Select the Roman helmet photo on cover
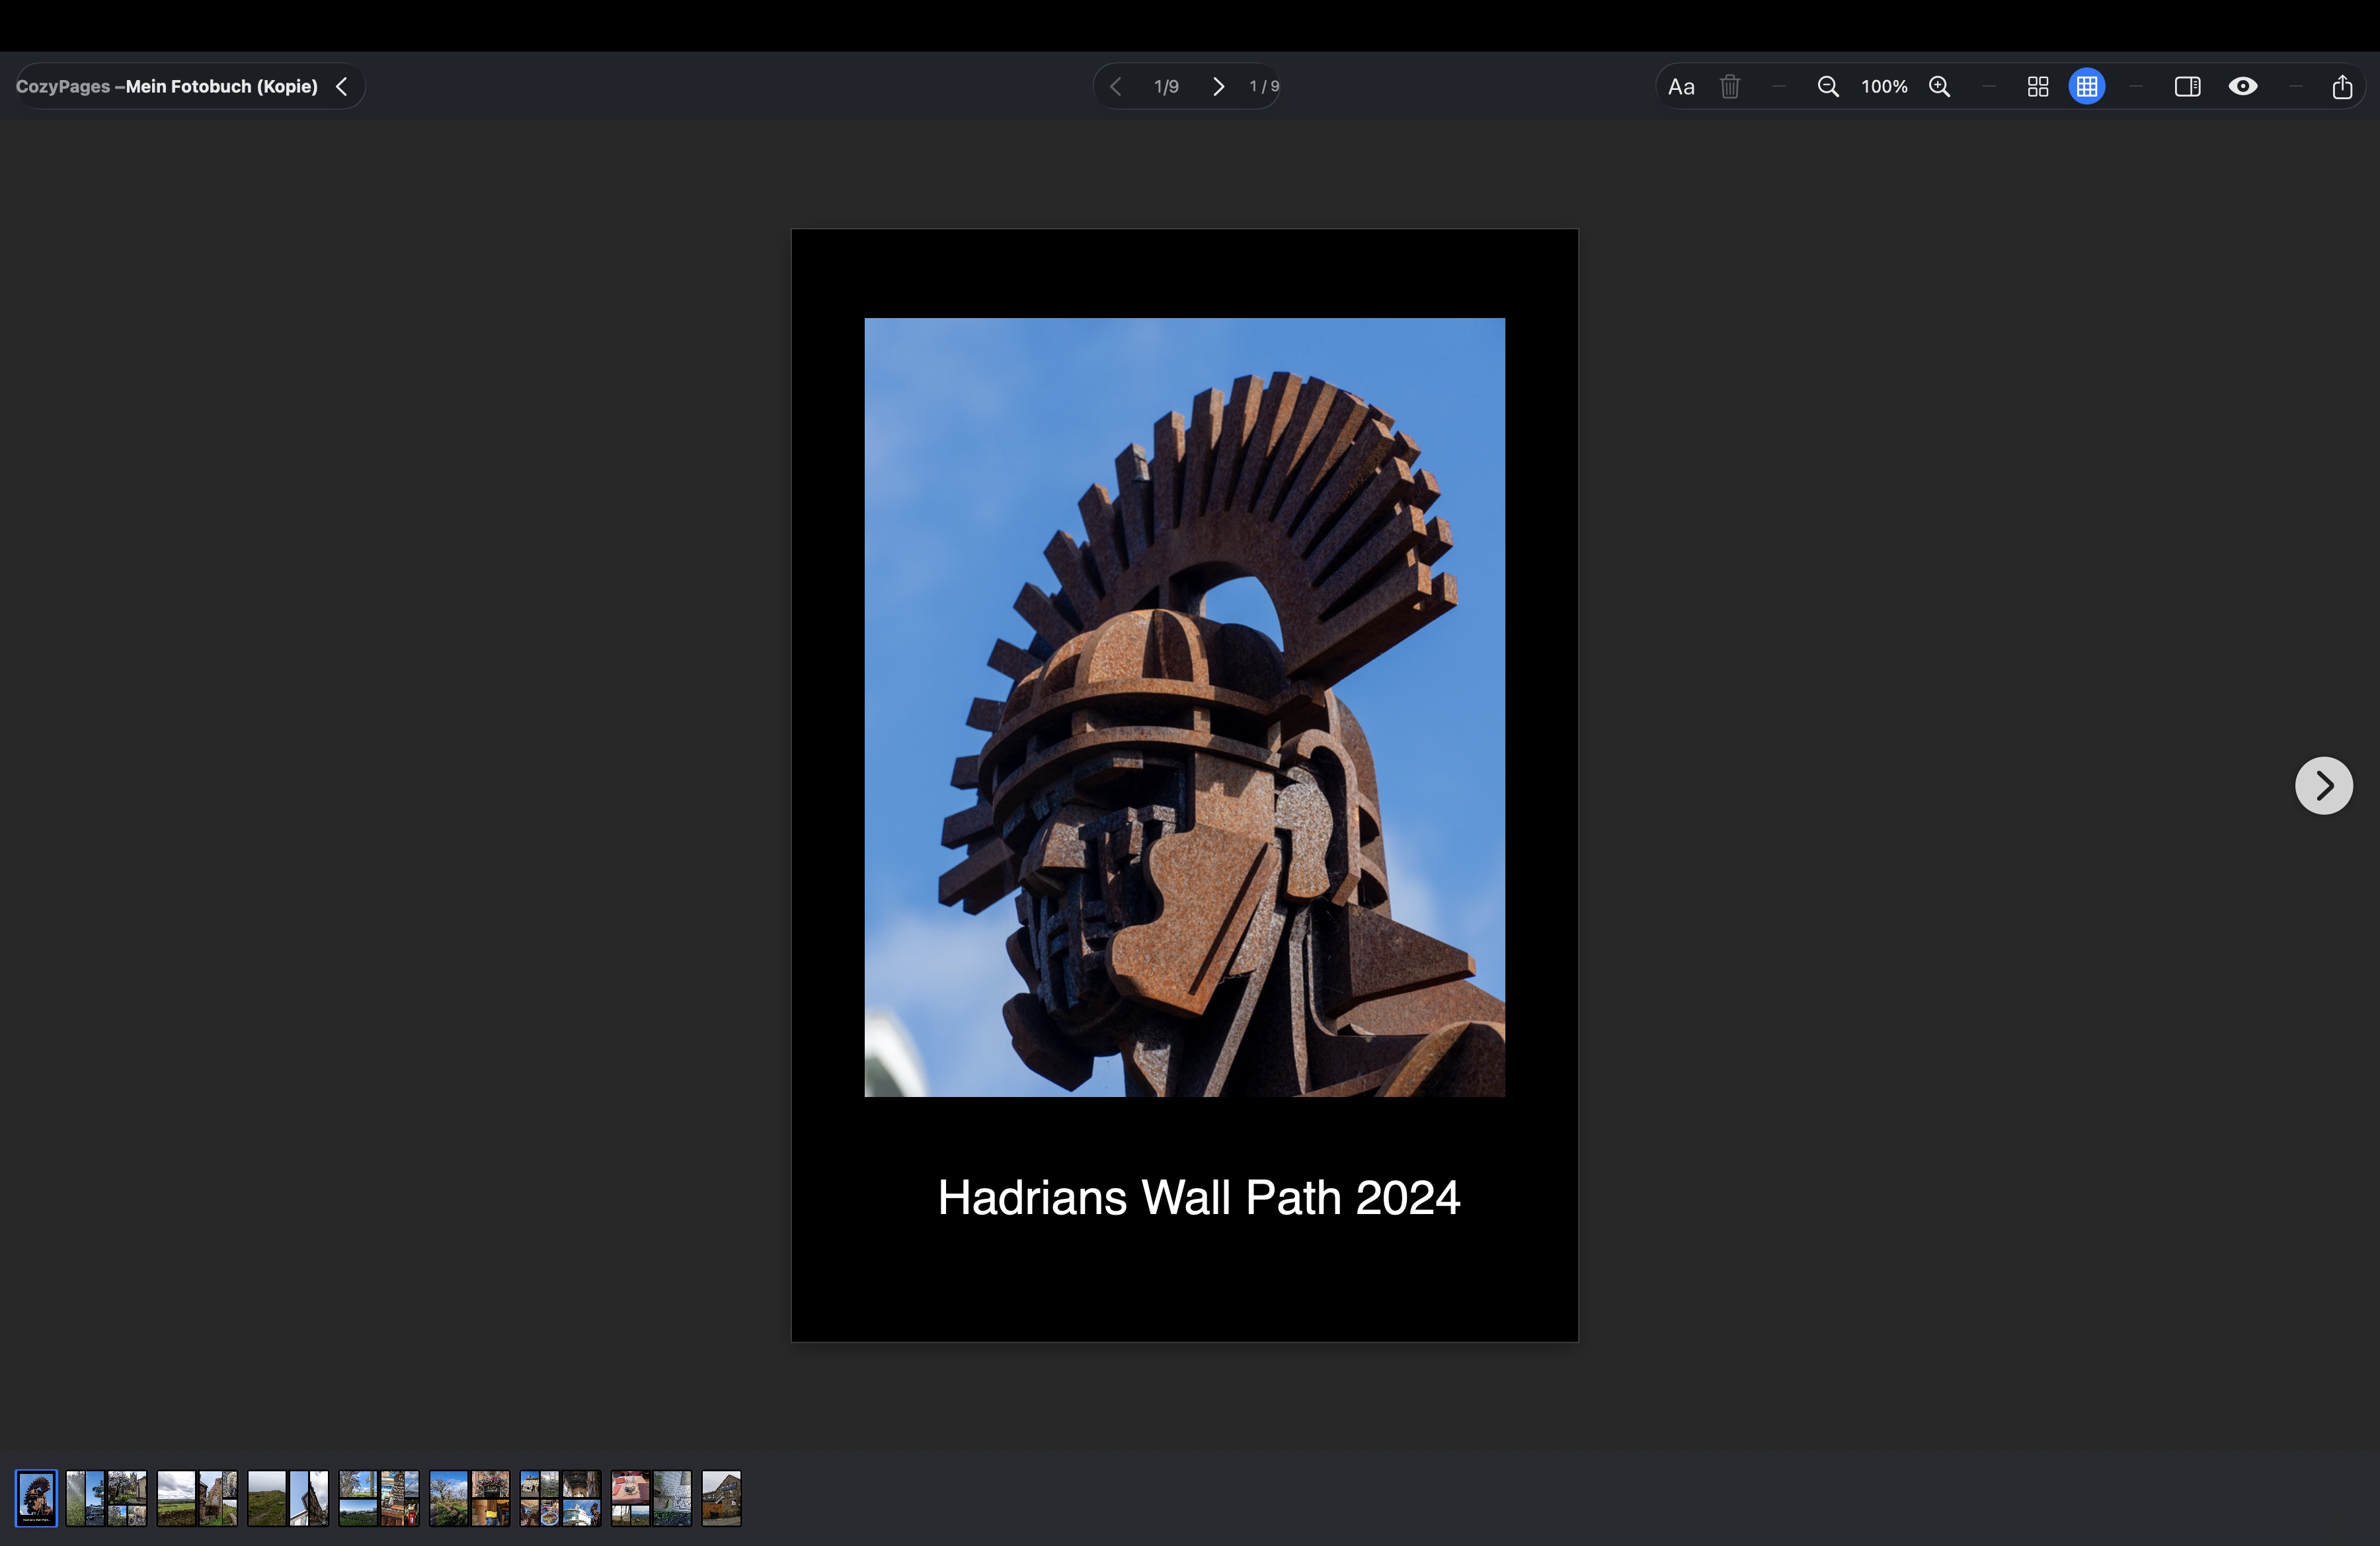2380x1546 pixels. 1184,707
